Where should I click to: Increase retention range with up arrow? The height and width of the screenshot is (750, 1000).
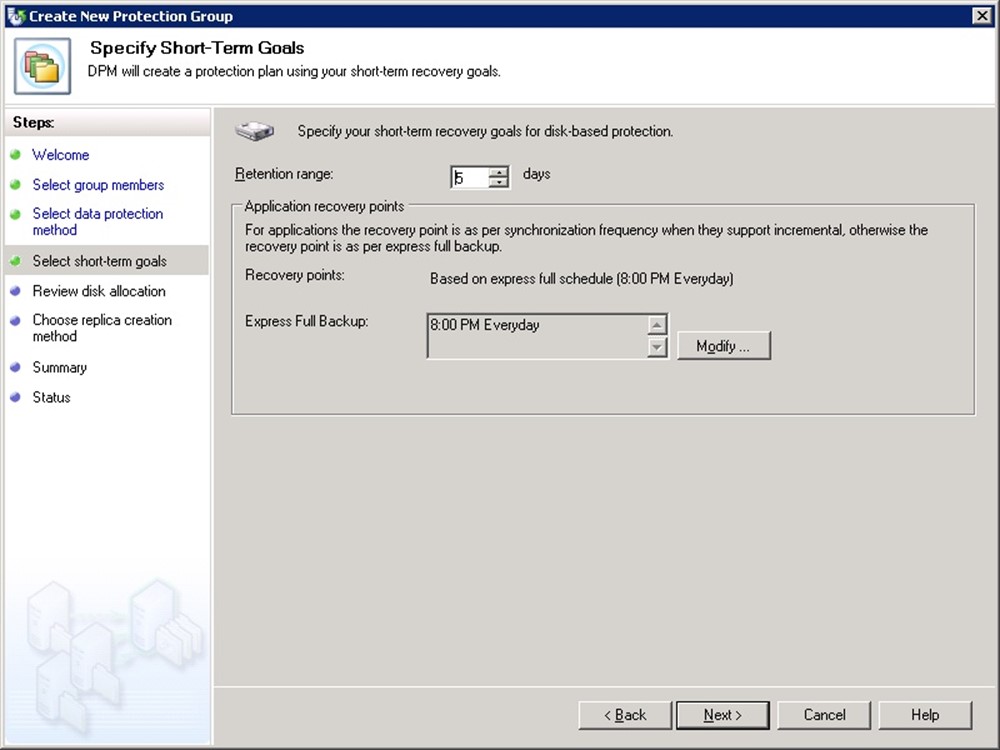click(498, 172)
